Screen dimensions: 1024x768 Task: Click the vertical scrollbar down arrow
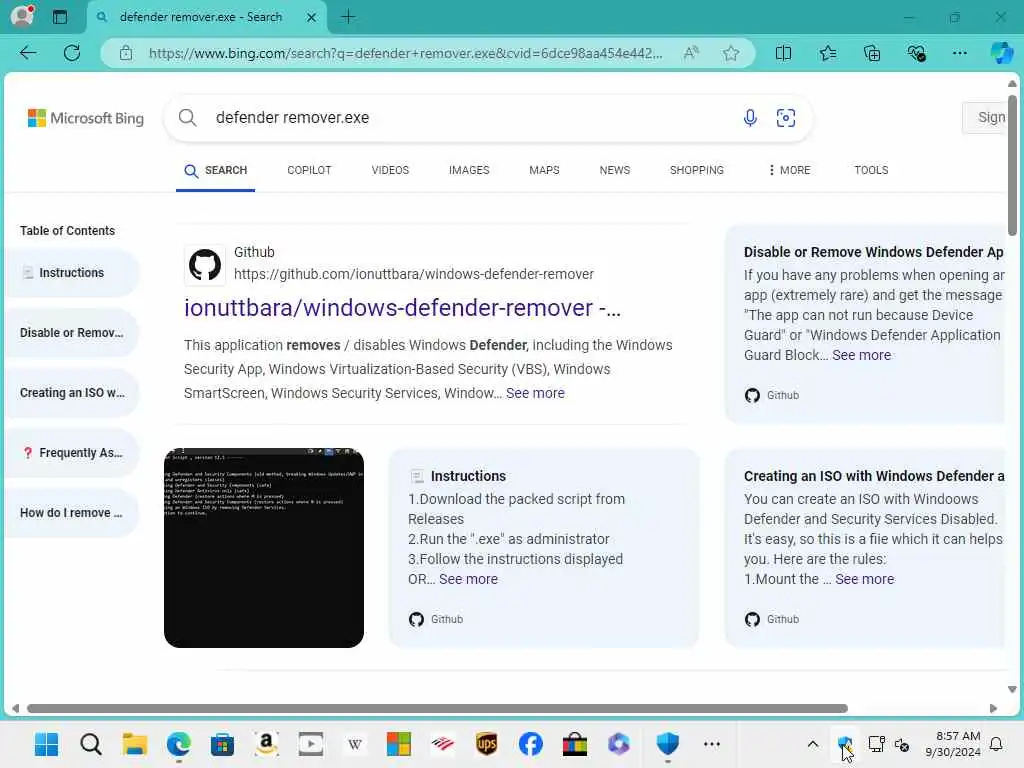(1012, 690)
